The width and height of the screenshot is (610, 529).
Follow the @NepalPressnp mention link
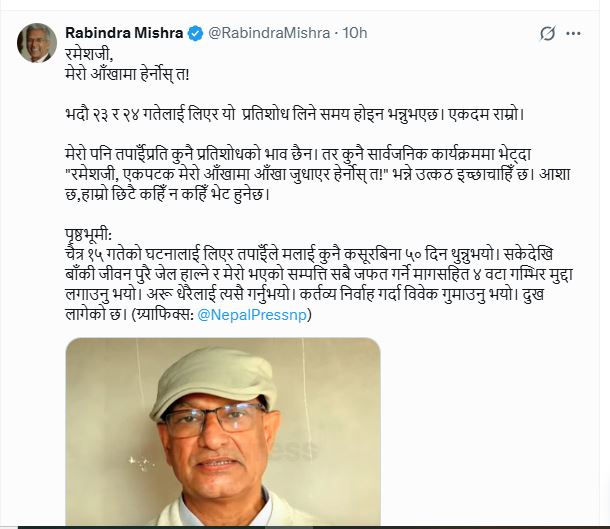coord(252,314)
